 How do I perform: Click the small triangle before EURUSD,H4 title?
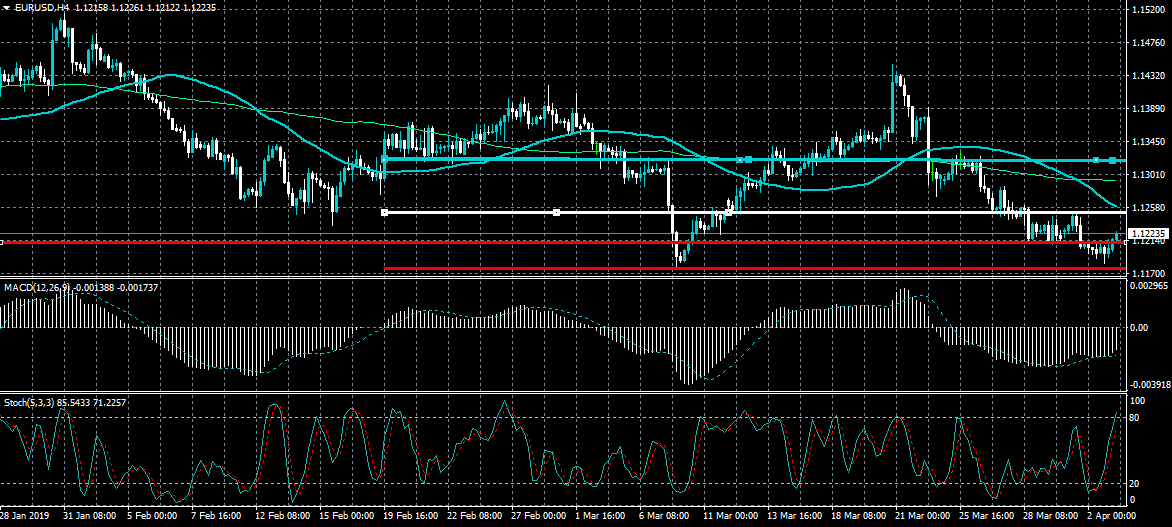[x=5, y=7]
